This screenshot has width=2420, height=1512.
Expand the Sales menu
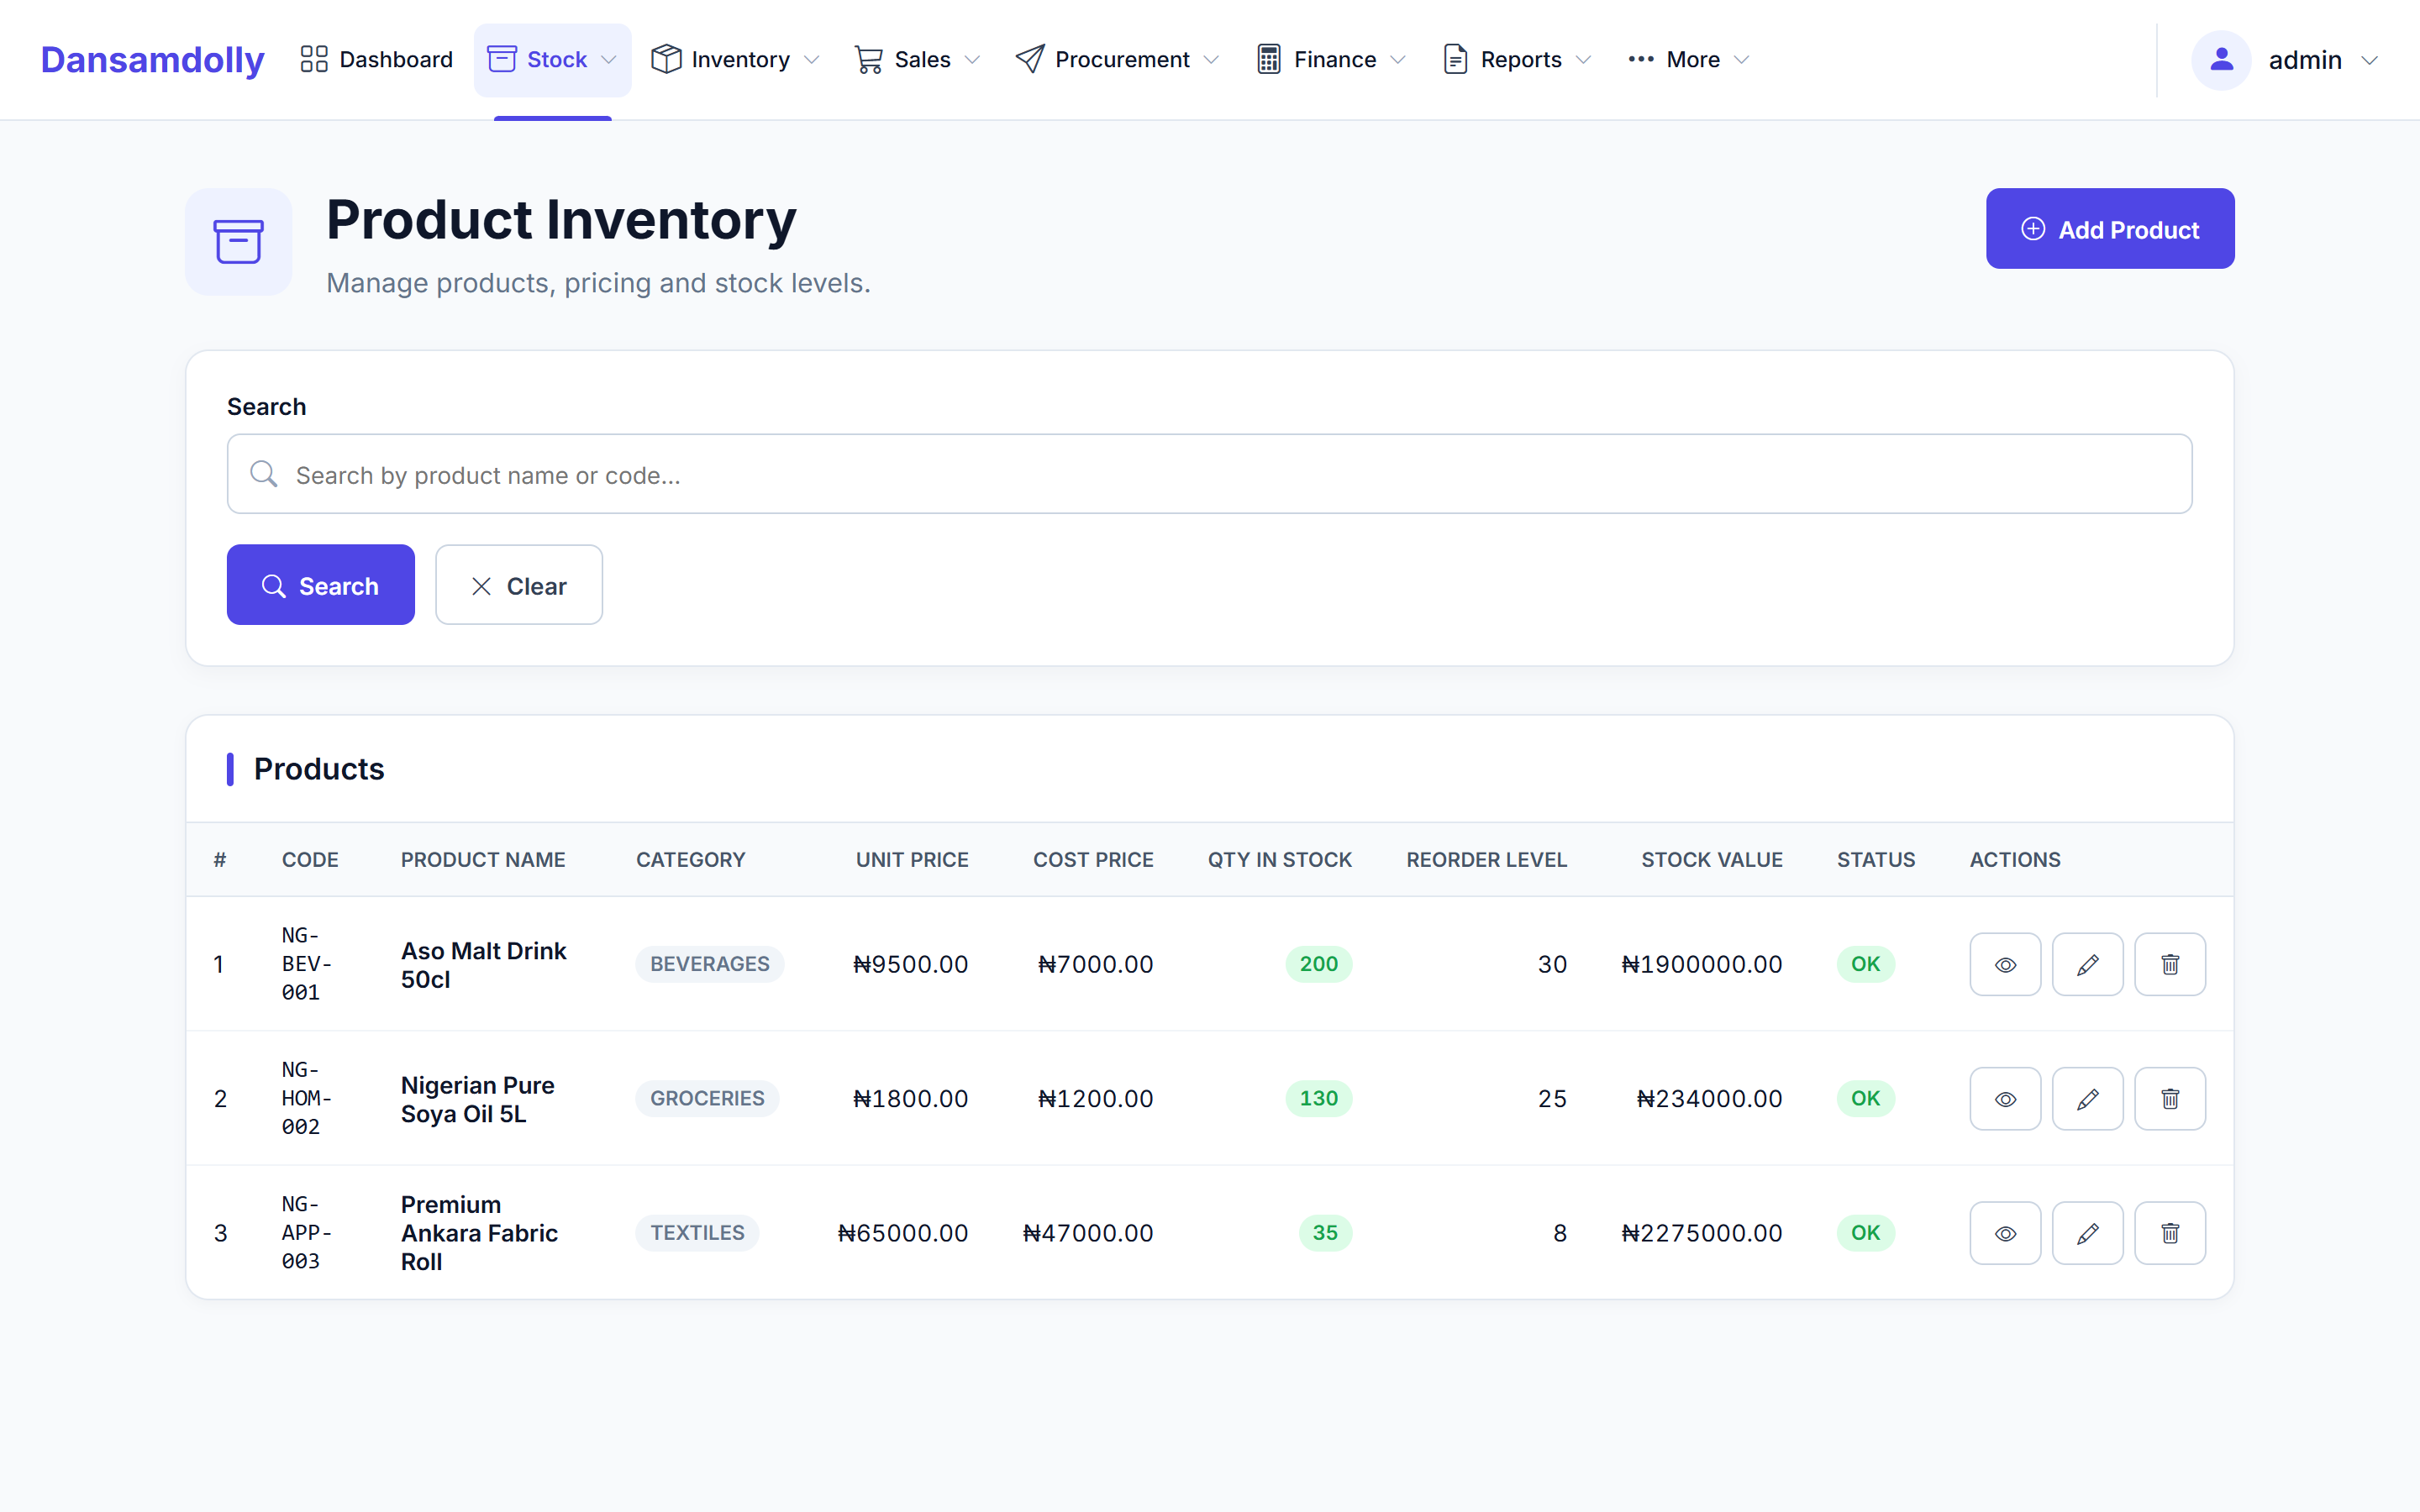click(917, 60)
